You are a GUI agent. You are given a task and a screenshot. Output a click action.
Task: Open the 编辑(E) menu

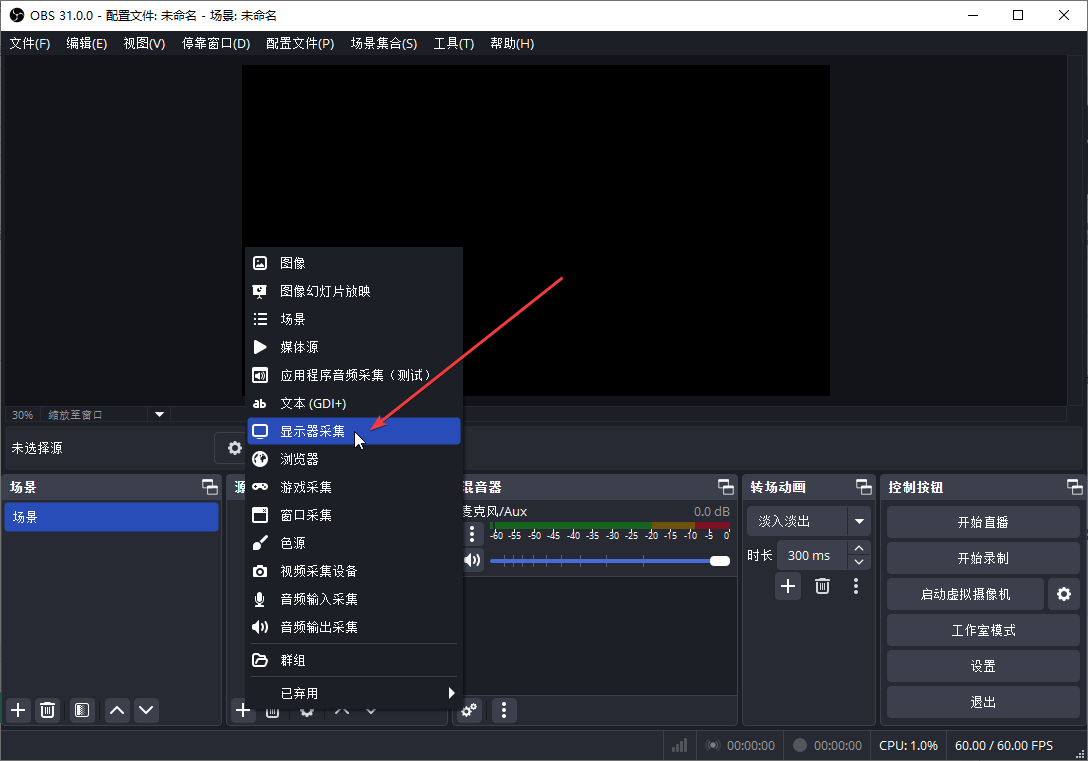(x=87, y=44)
